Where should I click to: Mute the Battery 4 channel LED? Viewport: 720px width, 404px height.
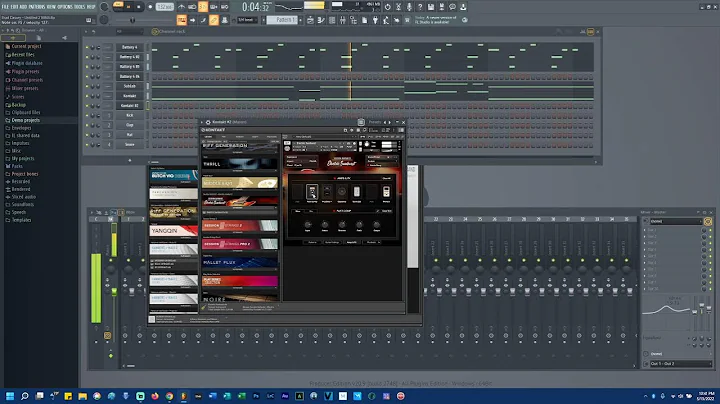tap(87, 47)
